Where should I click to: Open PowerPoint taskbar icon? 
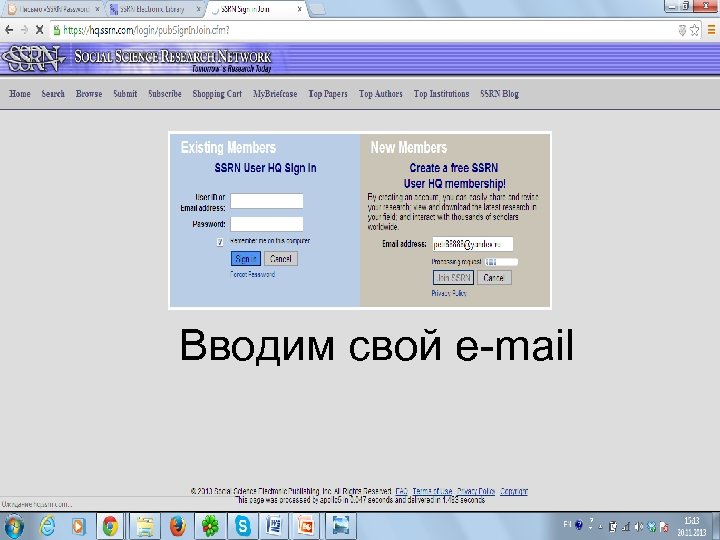pos(306,526)
